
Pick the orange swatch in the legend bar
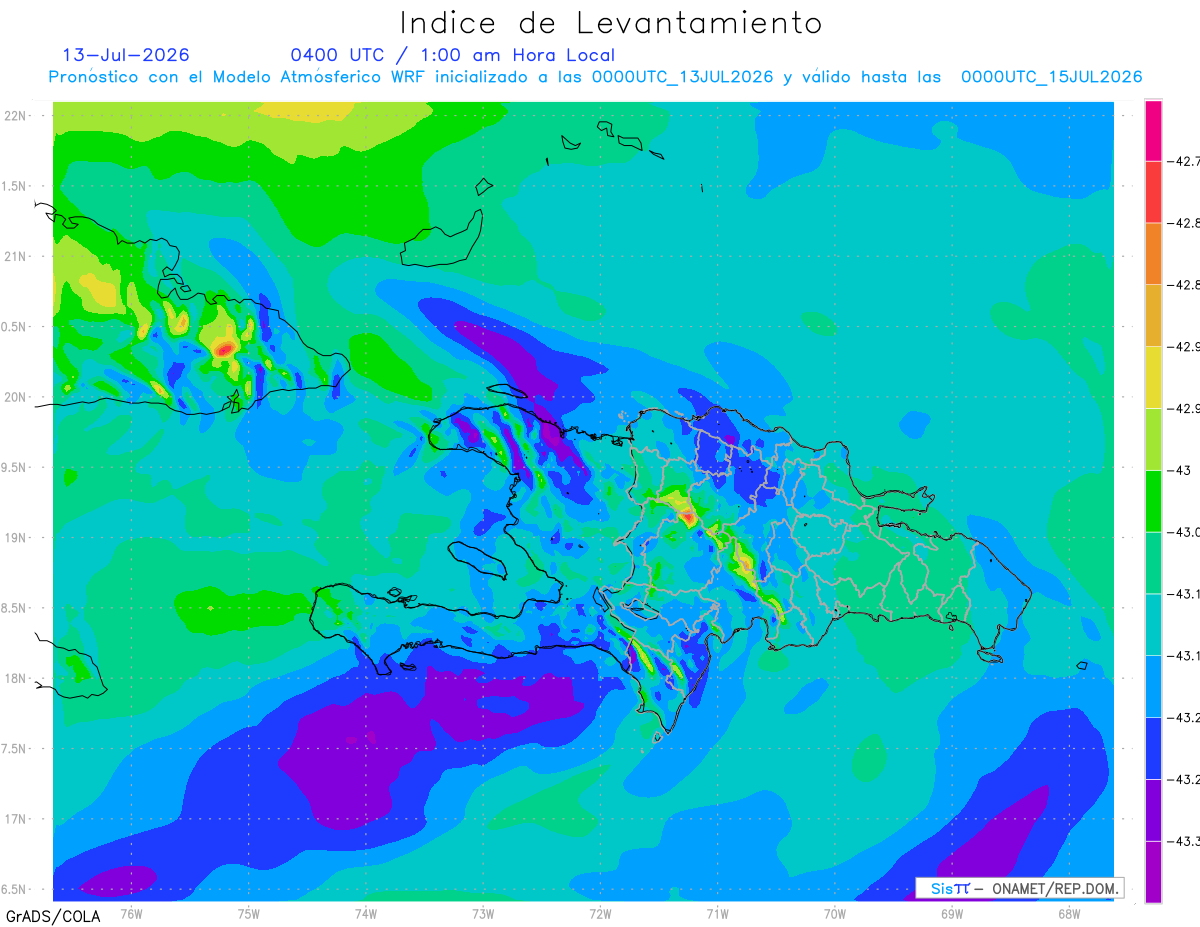(x=1153, y=254)
